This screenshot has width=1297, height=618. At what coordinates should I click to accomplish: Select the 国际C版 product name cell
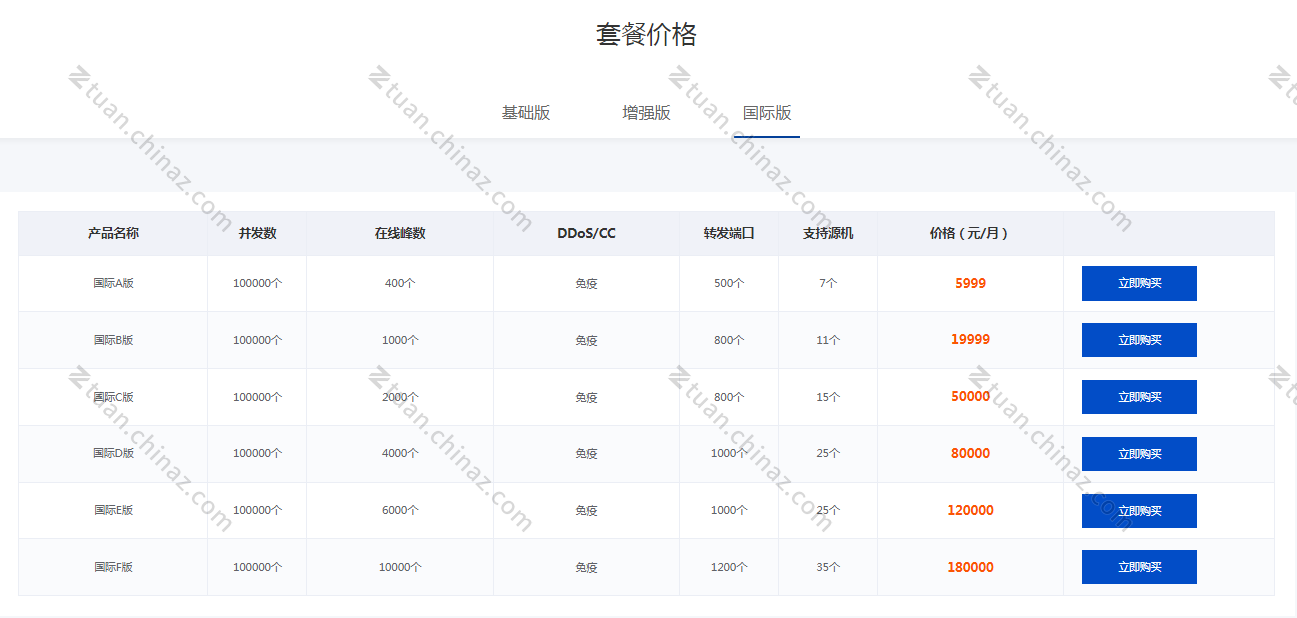pyautogui.click(x=113, y=397)
